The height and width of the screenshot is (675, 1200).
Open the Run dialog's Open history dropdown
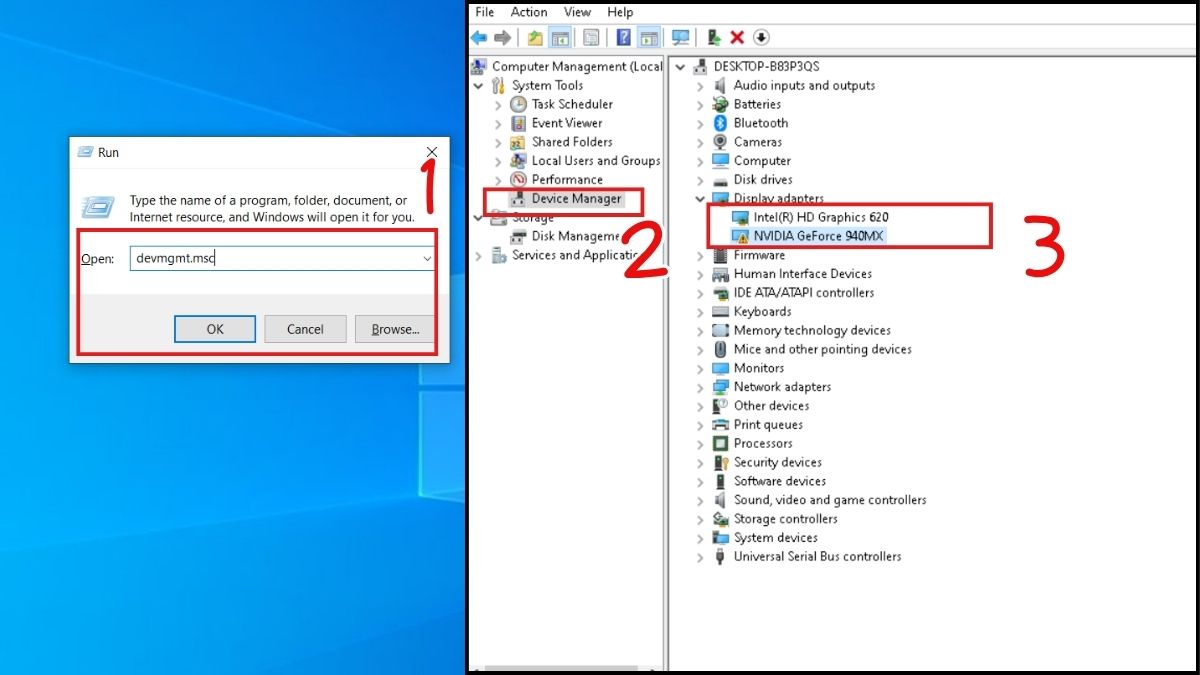tap(427, 258)
